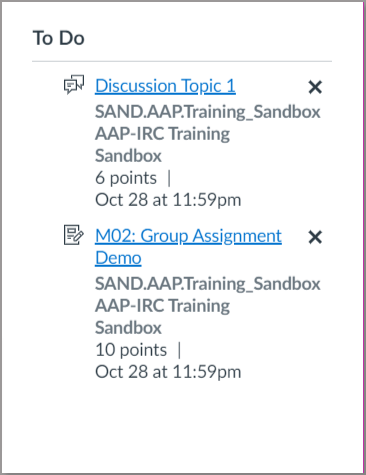This screenshot has width=366, height=475.
Task: Click the discussion speech-bubbles icon
Action: tap(74, 84)
